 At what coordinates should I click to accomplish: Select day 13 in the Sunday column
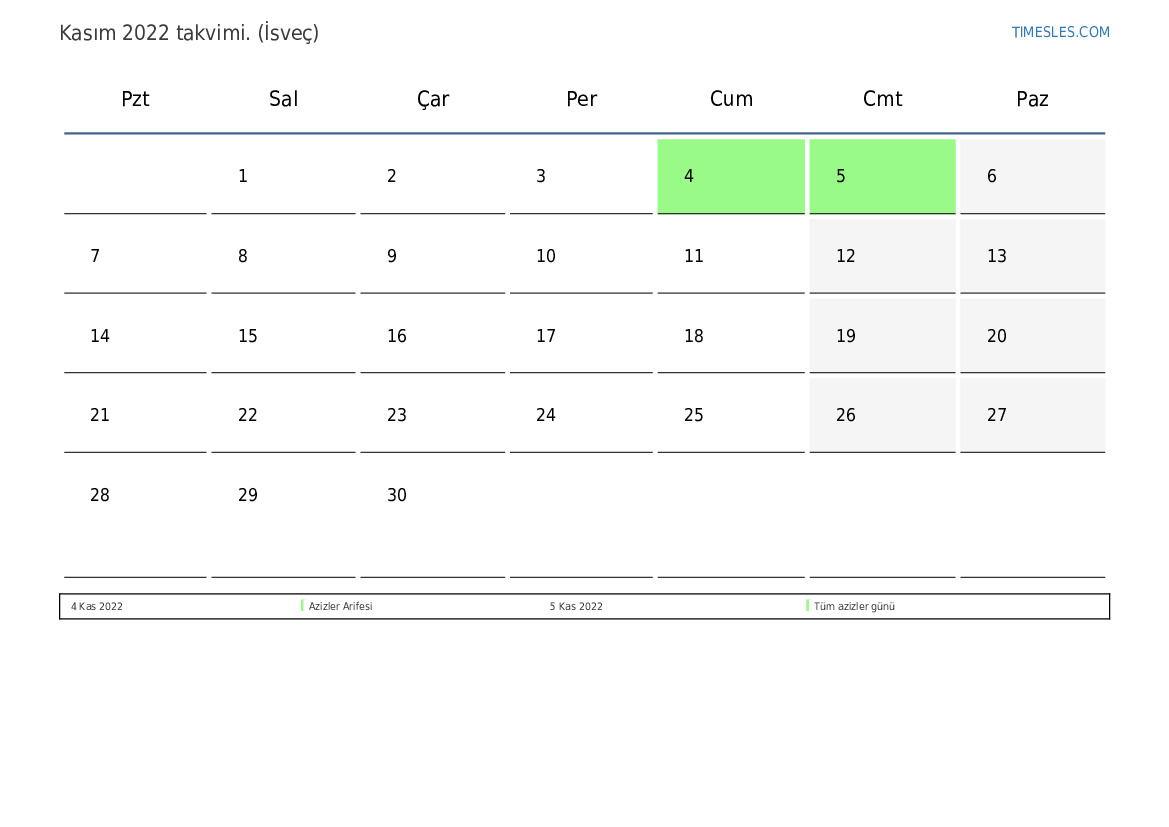click(x=997, y=256)
